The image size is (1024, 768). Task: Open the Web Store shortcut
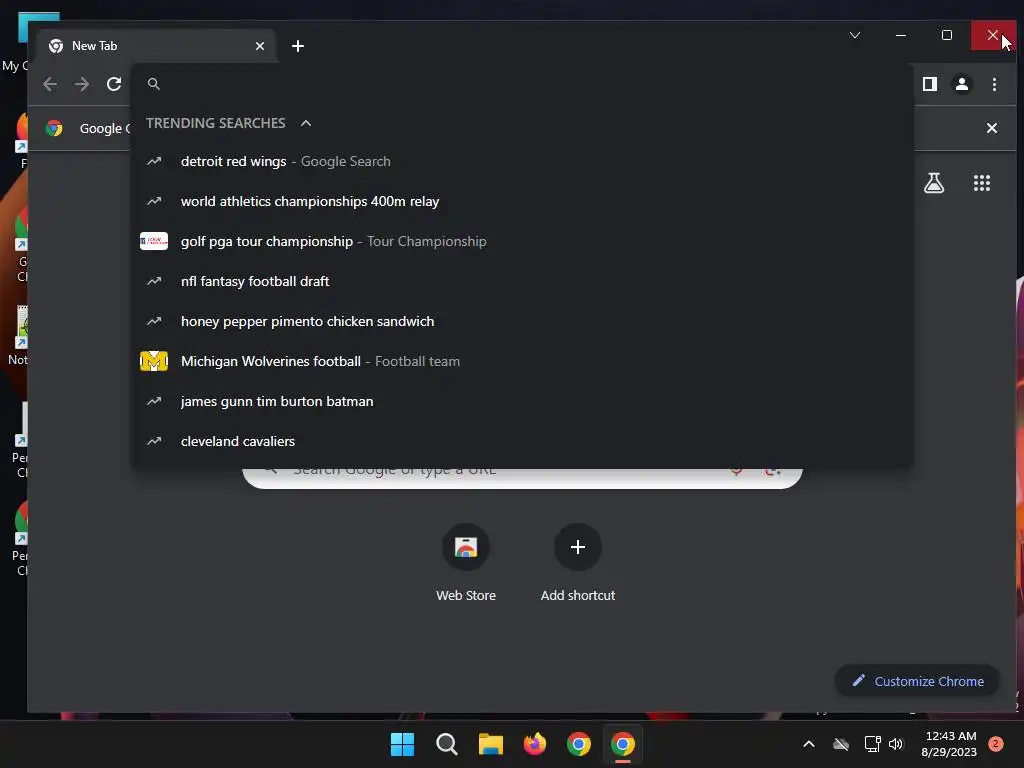(466, 562)
